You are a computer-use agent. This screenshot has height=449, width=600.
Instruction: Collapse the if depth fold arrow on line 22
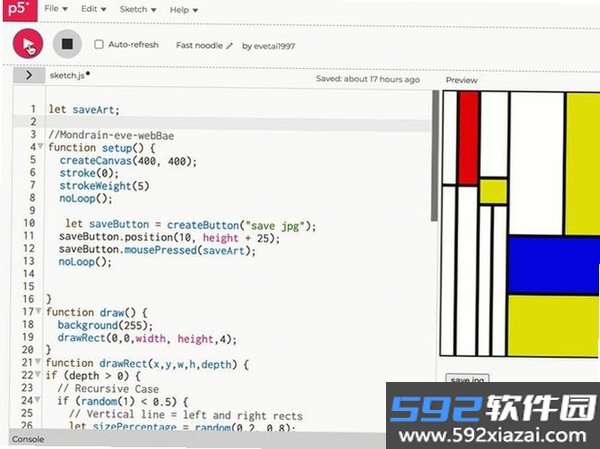[38, 374]
